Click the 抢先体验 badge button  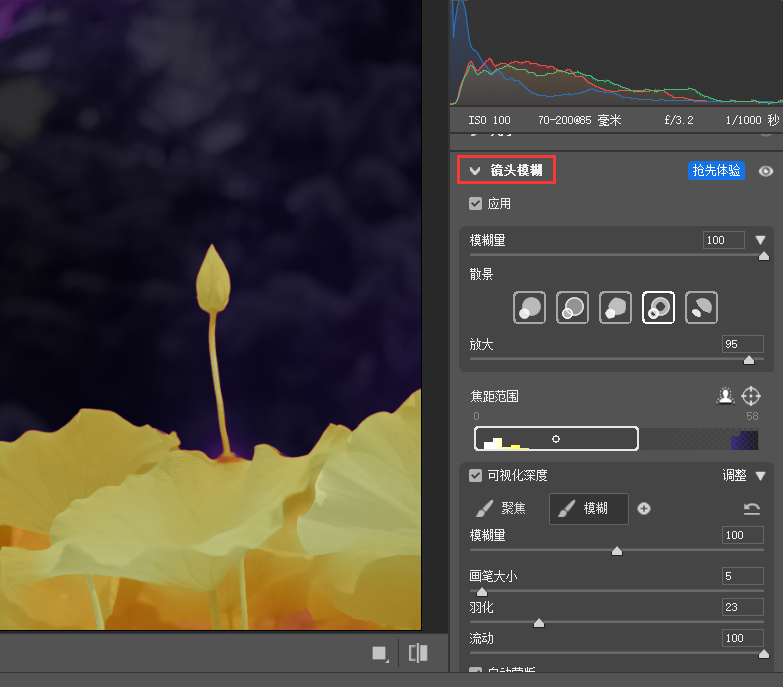pos(716,171)
